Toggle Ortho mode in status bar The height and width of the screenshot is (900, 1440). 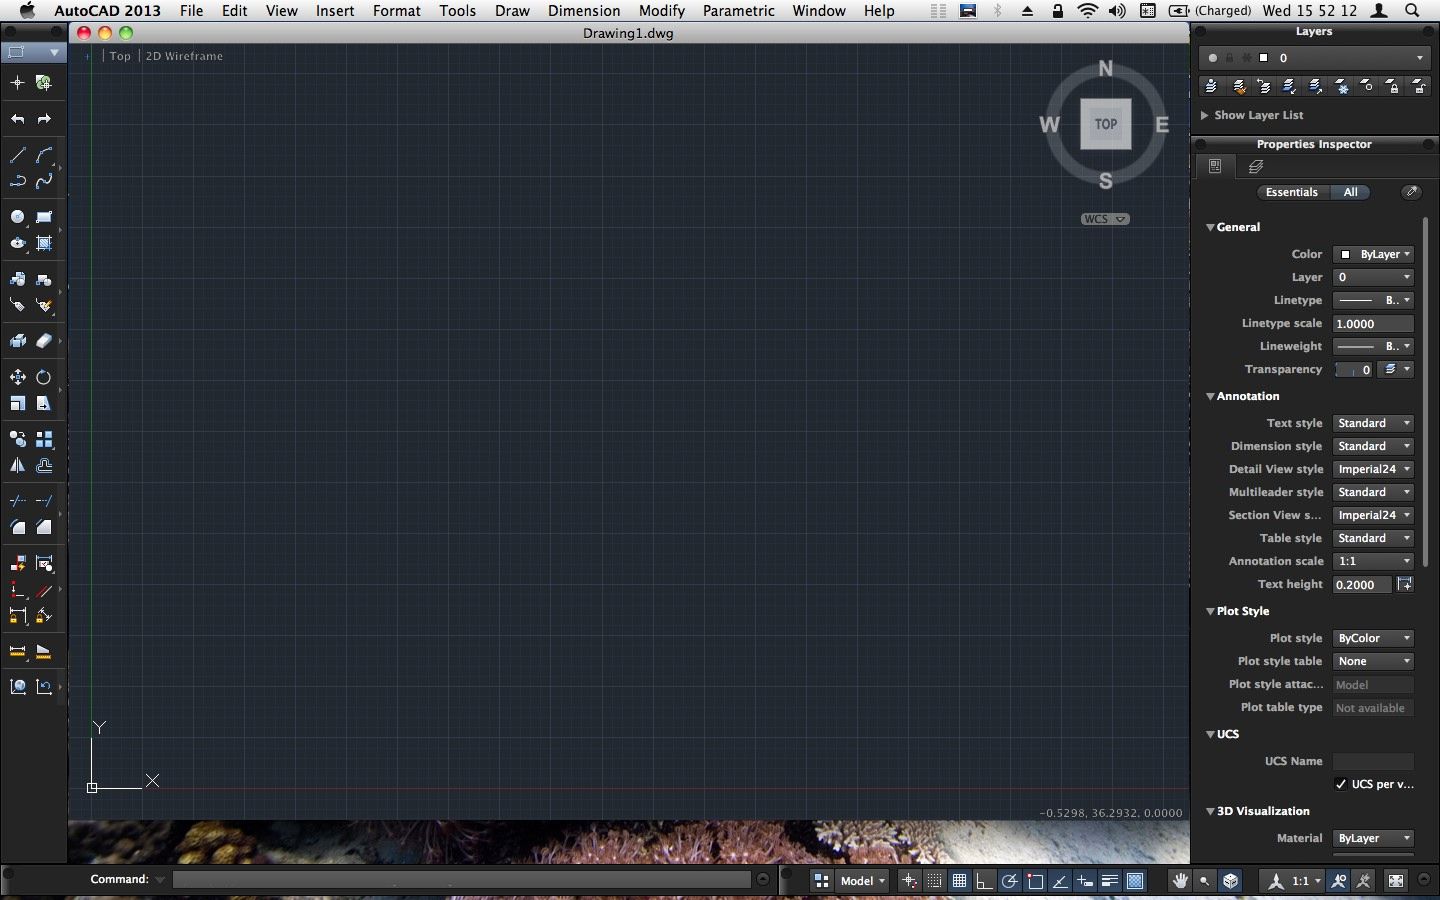984,881
